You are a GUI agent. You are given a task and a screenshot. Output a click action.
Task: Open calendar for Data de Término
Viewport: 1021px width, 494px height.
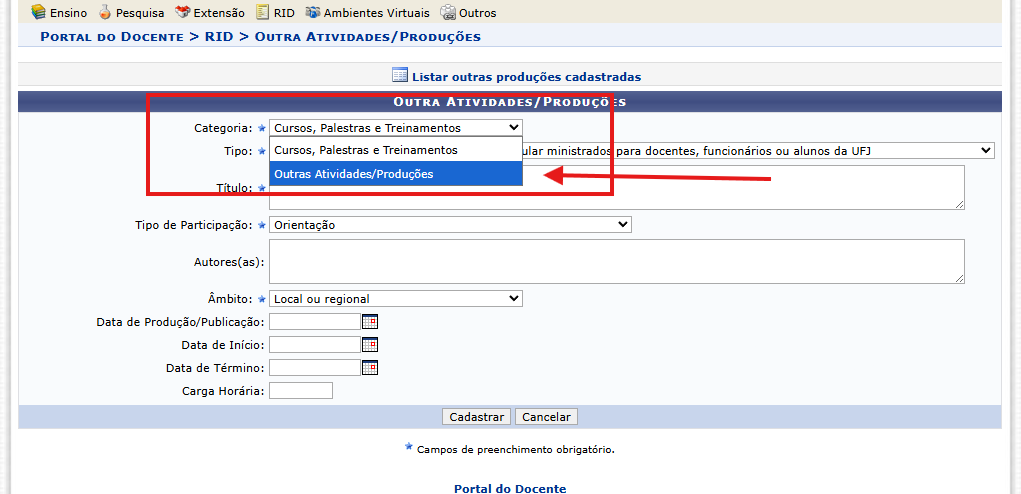pos(370,368)
